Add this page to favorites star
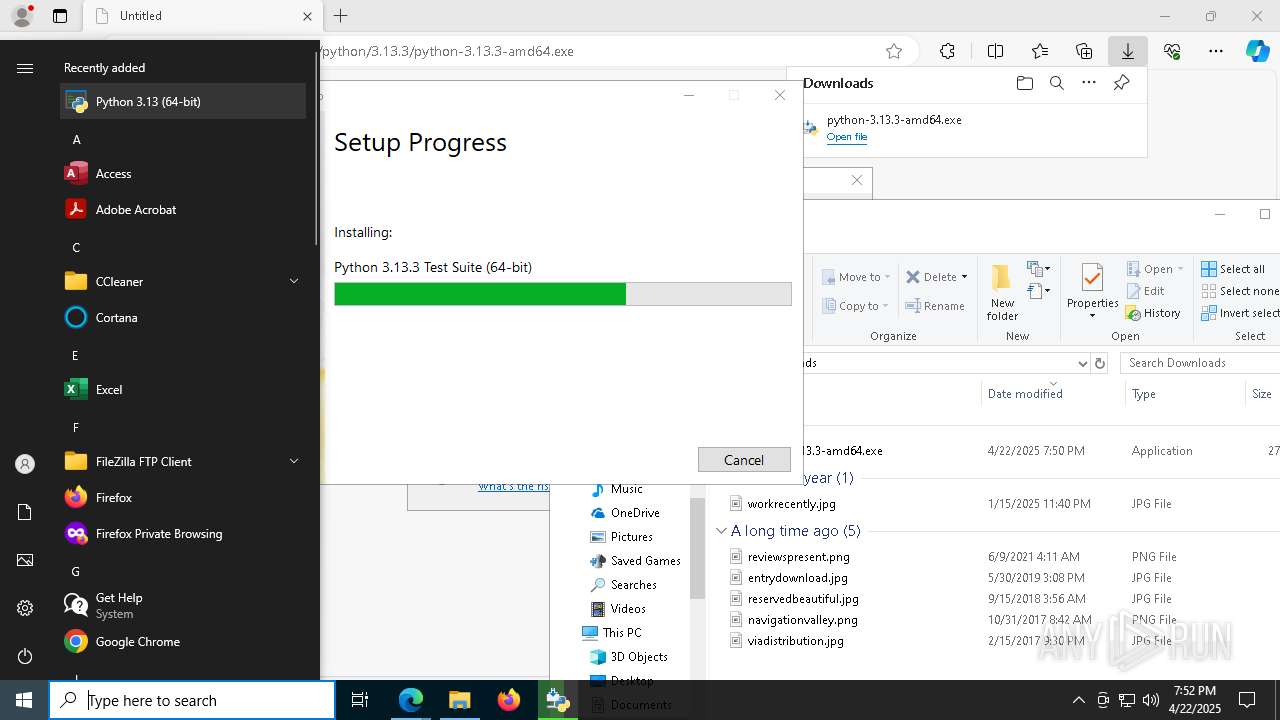Image resolution: width=1280 pixels, height=720 pixels. (x=894, y=51)
